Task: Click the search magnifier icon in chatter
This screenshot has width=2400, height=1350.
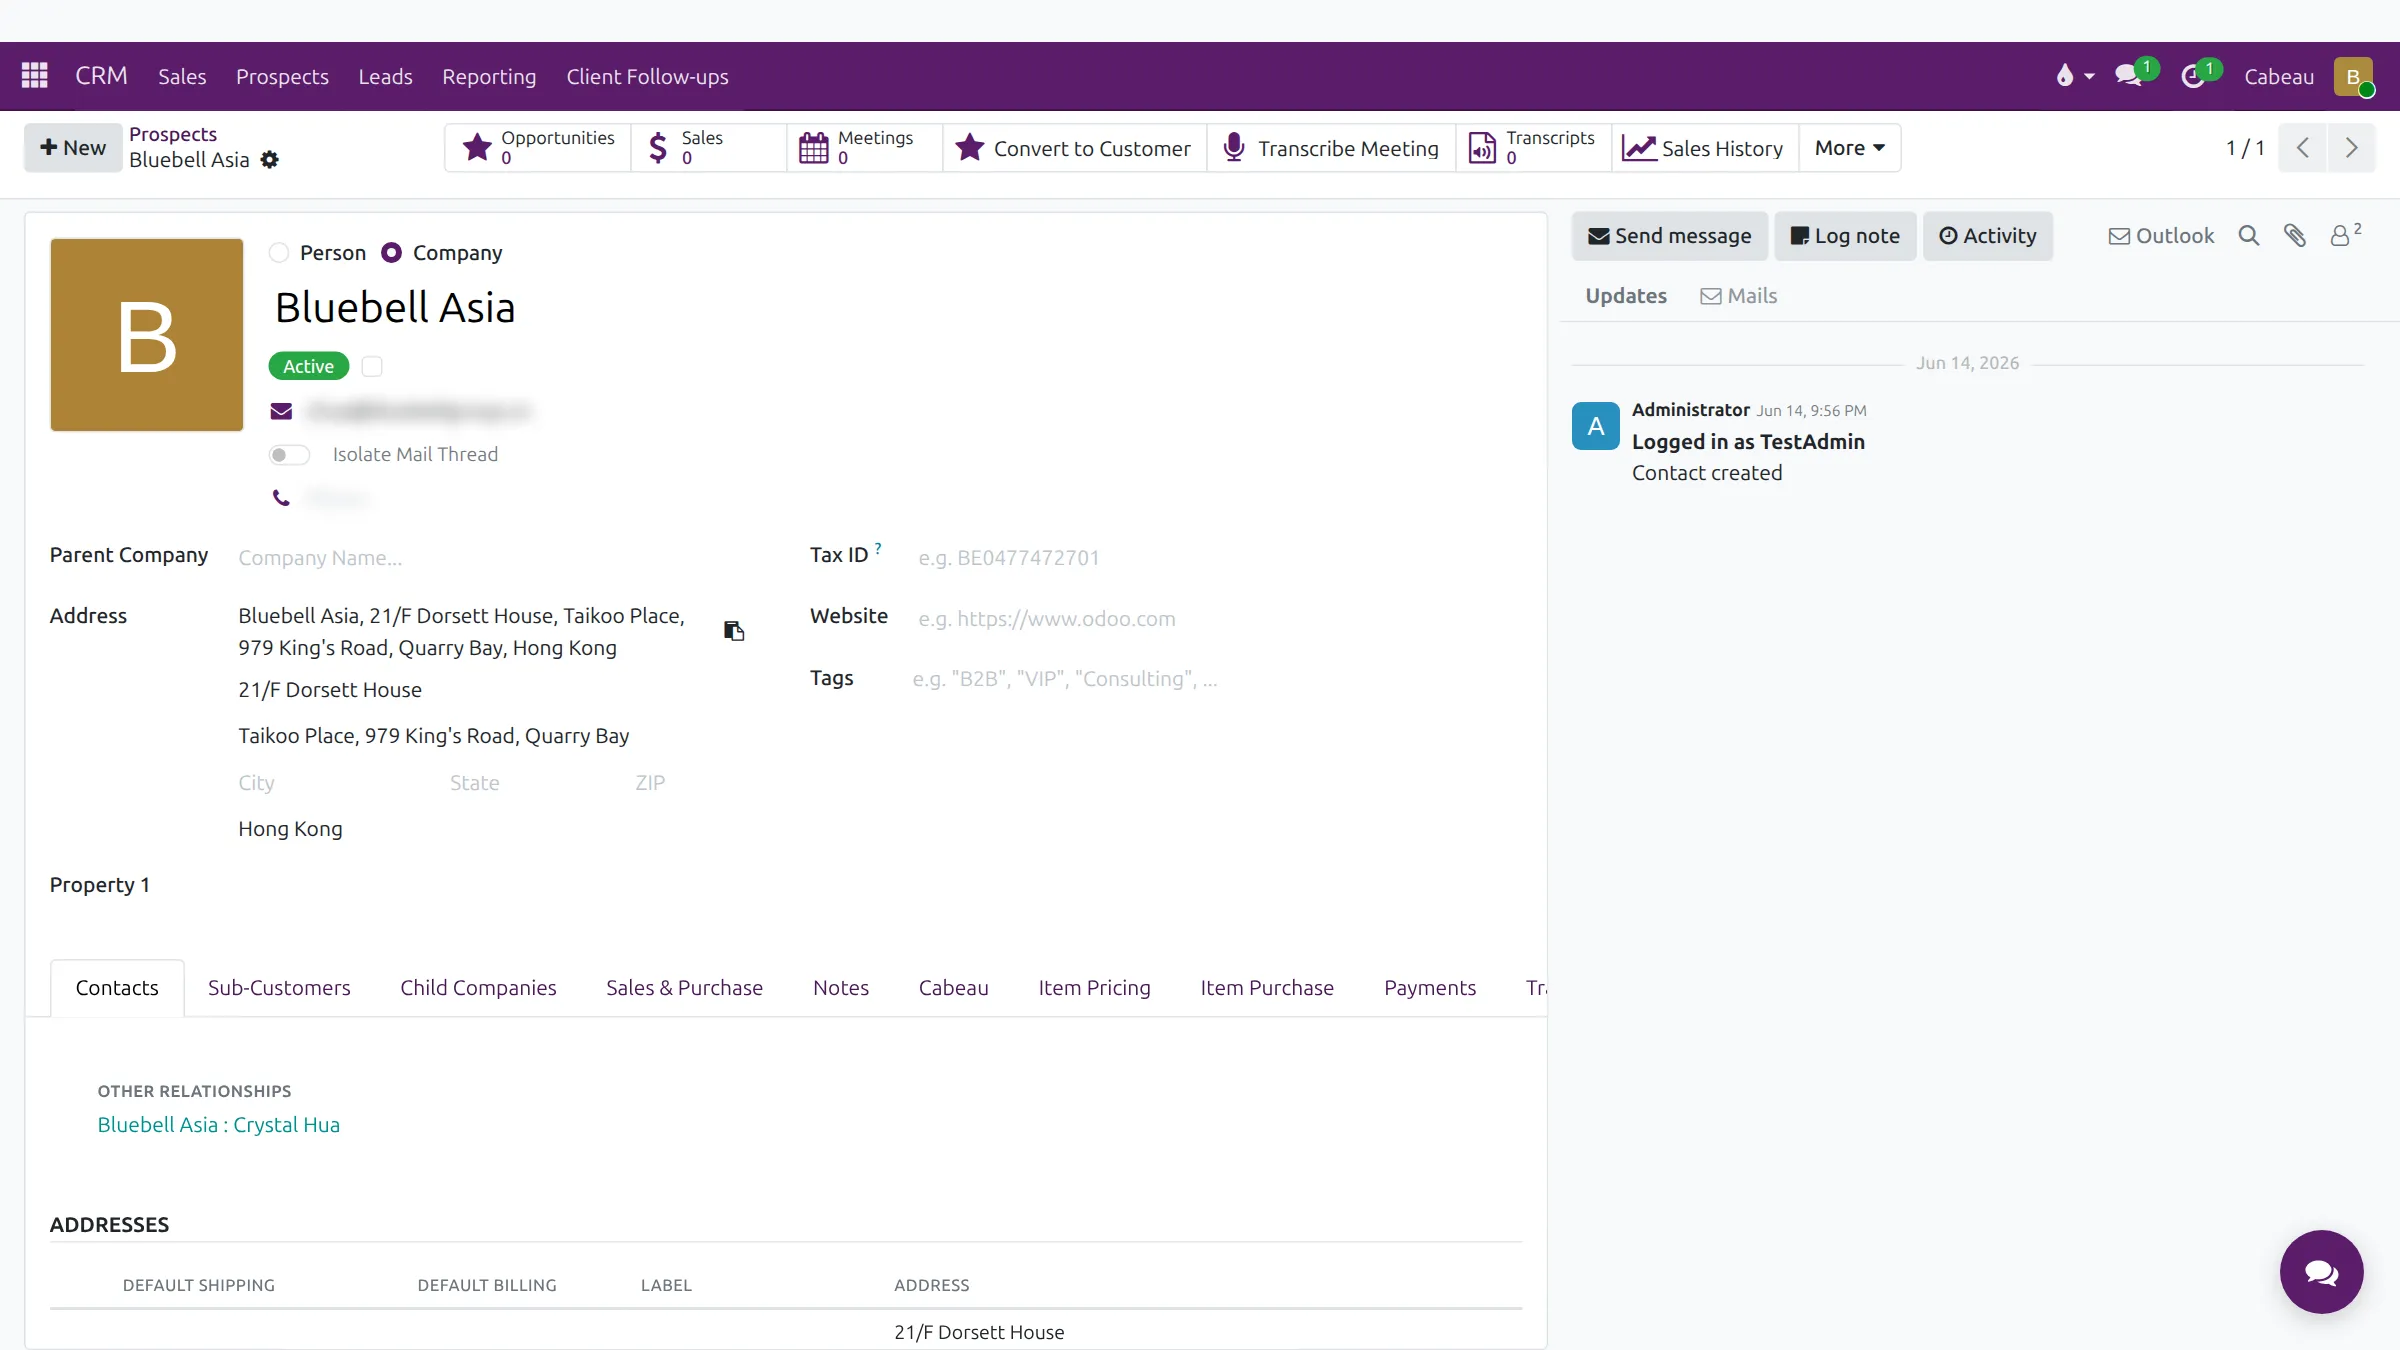Action: coord(2249,236)
